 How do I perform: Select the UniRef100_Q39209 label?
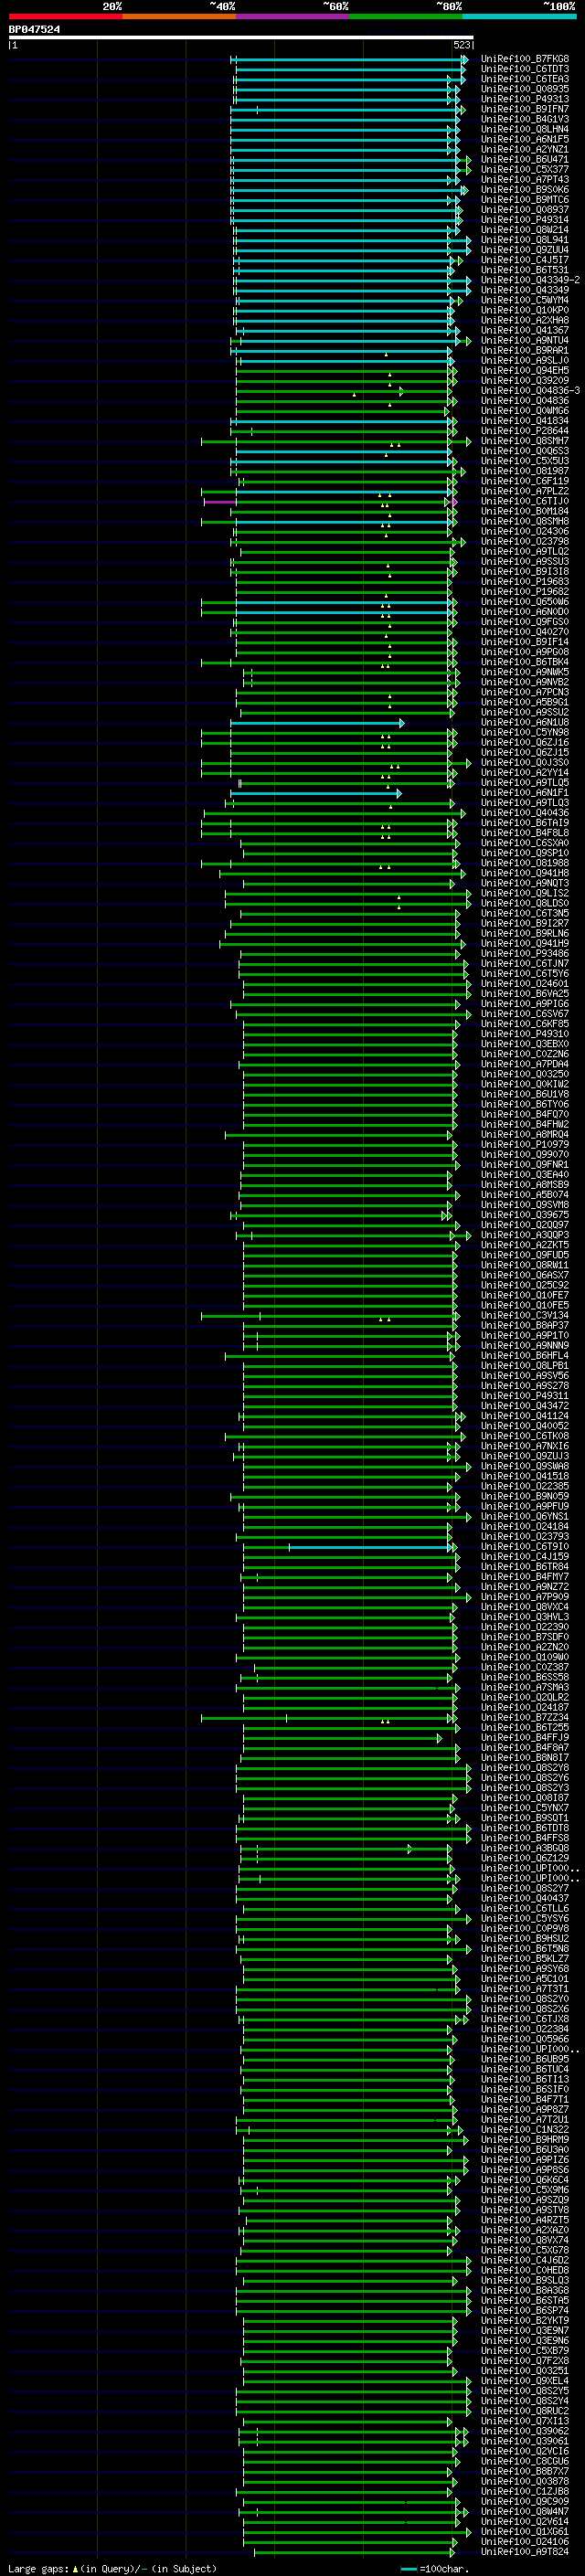[525, 381]
